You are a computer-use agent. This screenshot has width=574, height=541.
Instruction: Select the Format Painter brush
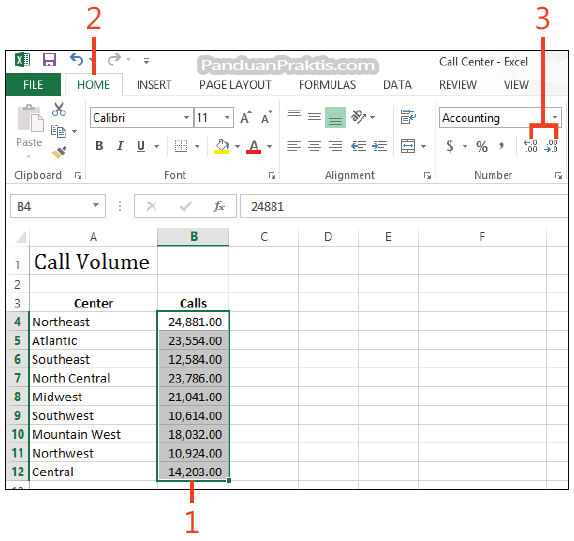pyautogui.click(x=59, y=152)
